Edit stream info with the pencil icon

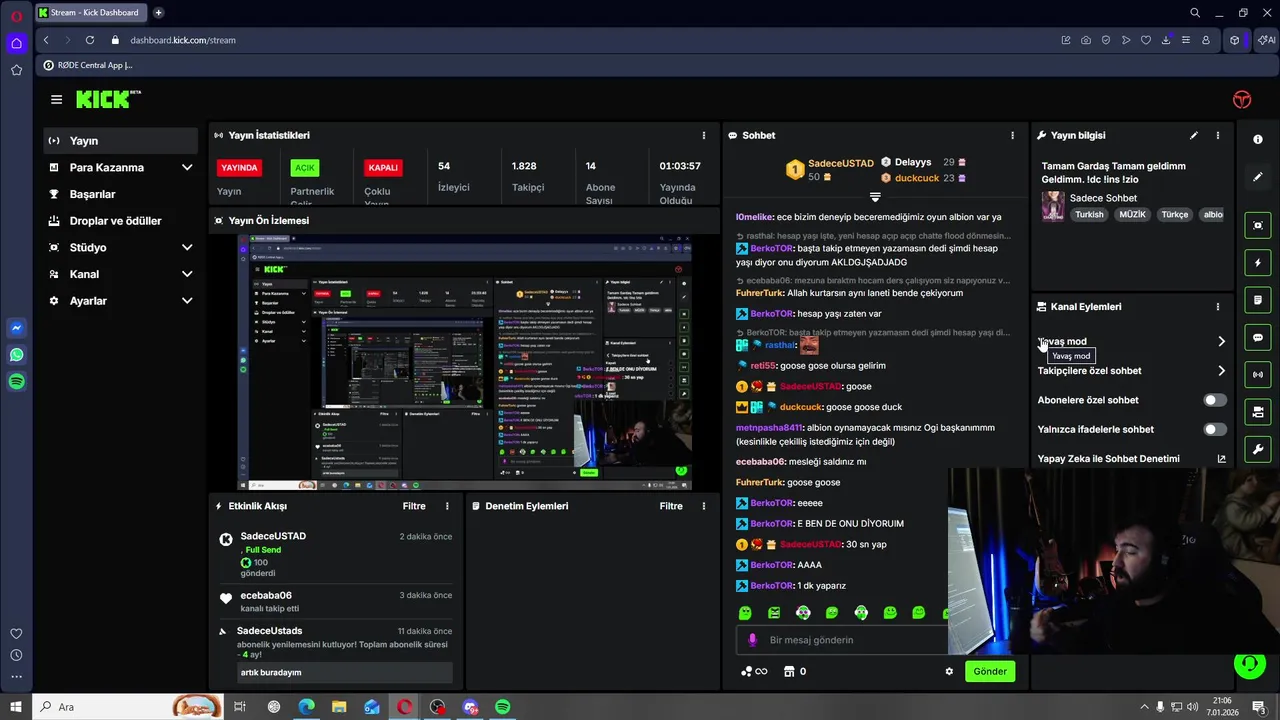coord(1193,135)
